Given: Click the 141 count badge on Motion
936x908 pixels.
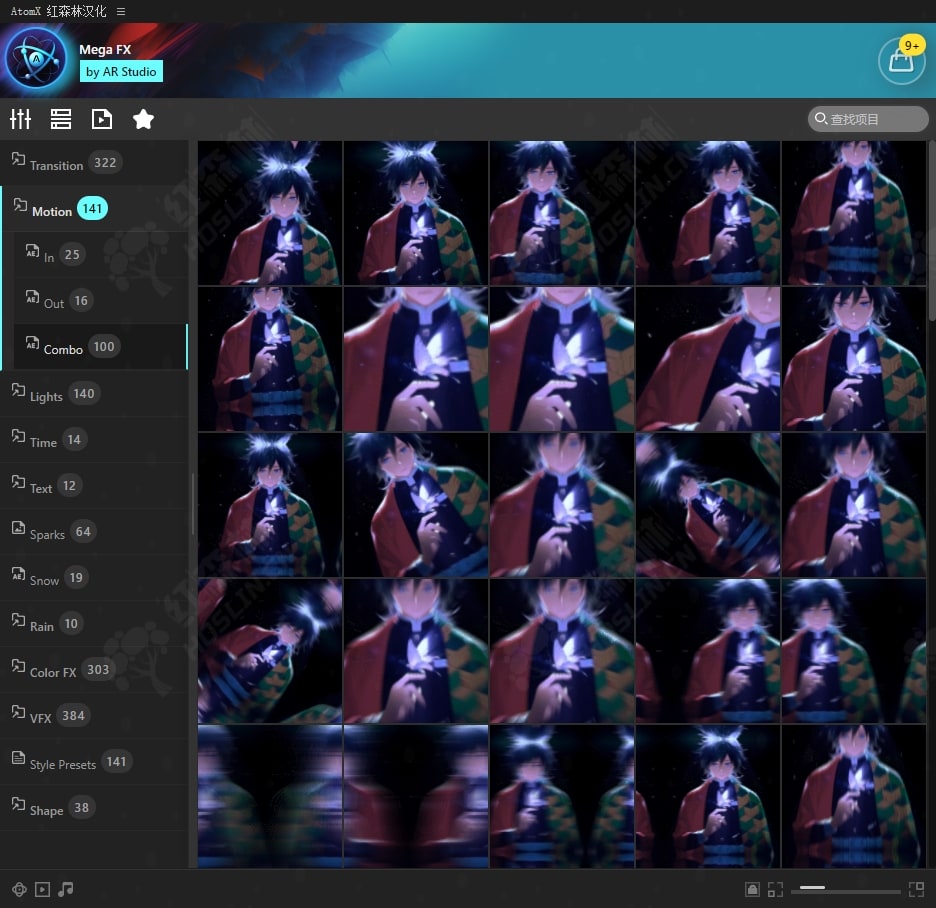Looking at the screenshot, I should pyautogui.click(x=93, y=208).
